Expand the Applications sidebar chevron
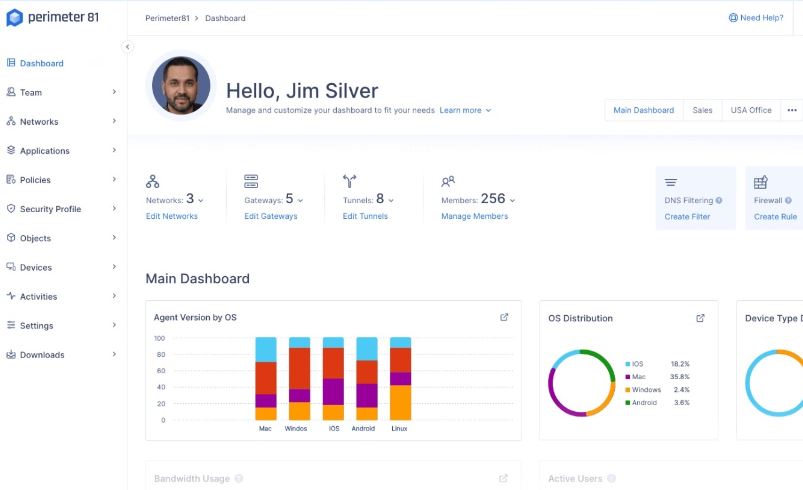The height and width of the screenshot is (490, 803). [x=114, y=150]
